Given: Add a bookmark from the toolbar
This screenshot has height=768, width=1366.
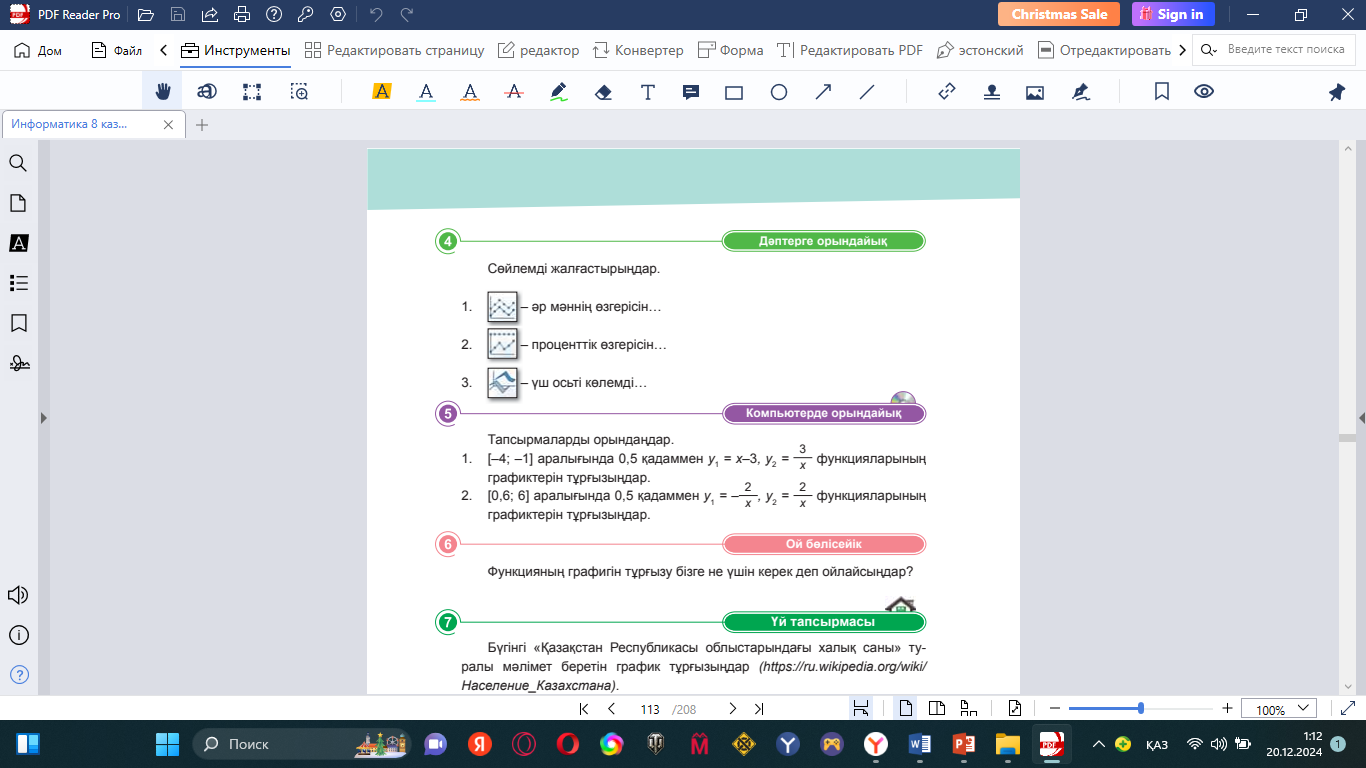Looking at the screenshot, I should [1162, 92].
